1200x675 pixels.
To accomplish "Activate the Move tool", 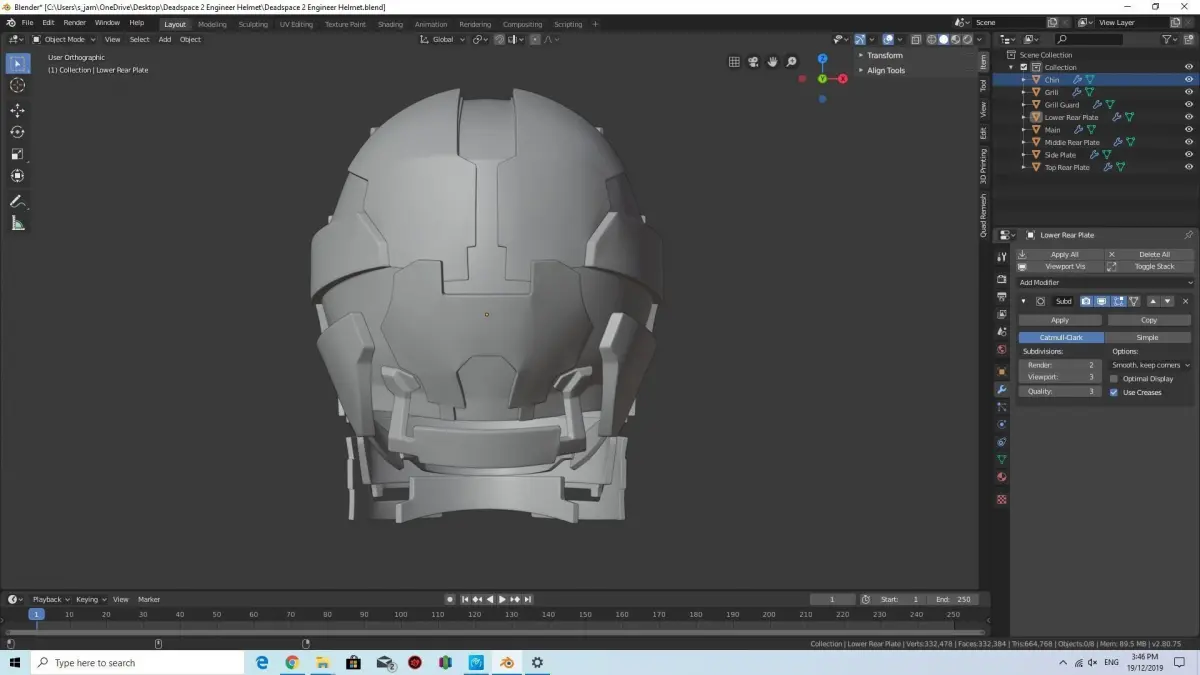I will click(x=17, y=110).
